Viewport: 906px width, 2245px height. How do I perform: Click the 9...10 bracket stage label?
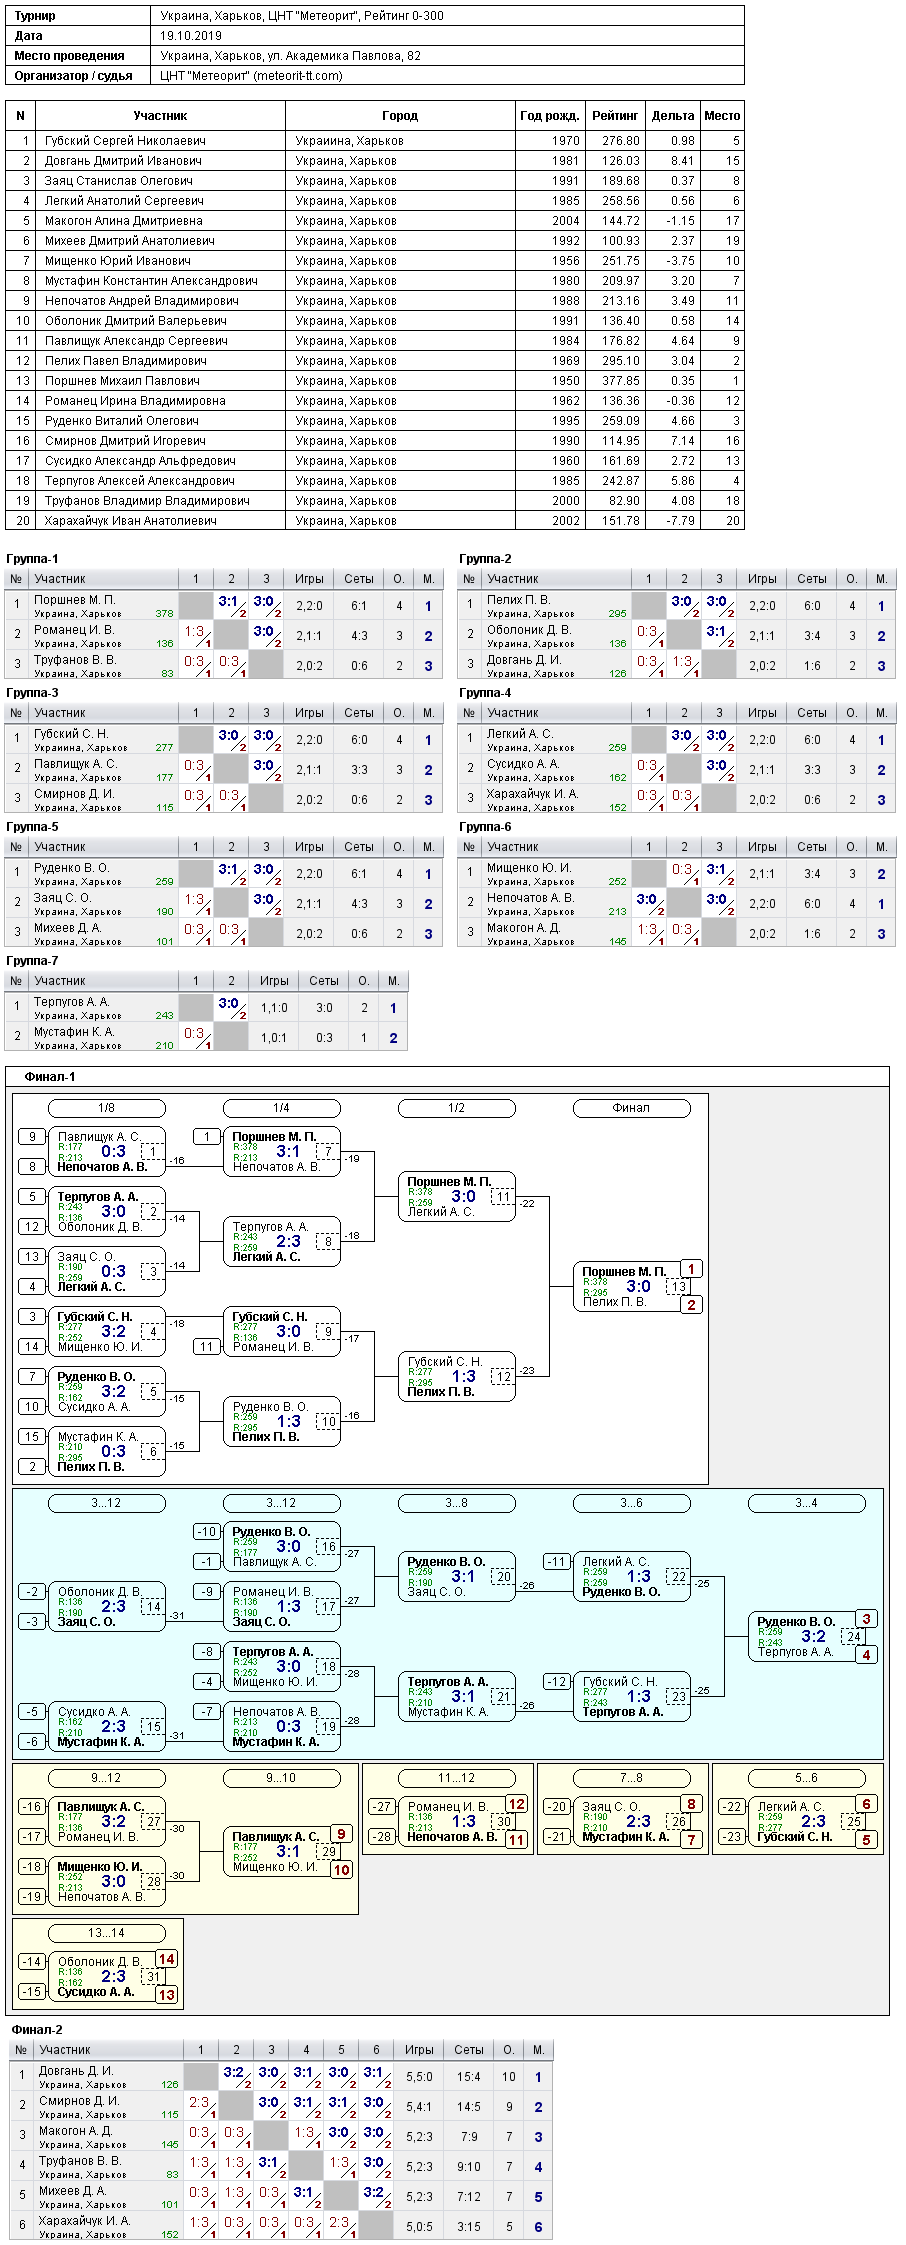click(281, 1778)
